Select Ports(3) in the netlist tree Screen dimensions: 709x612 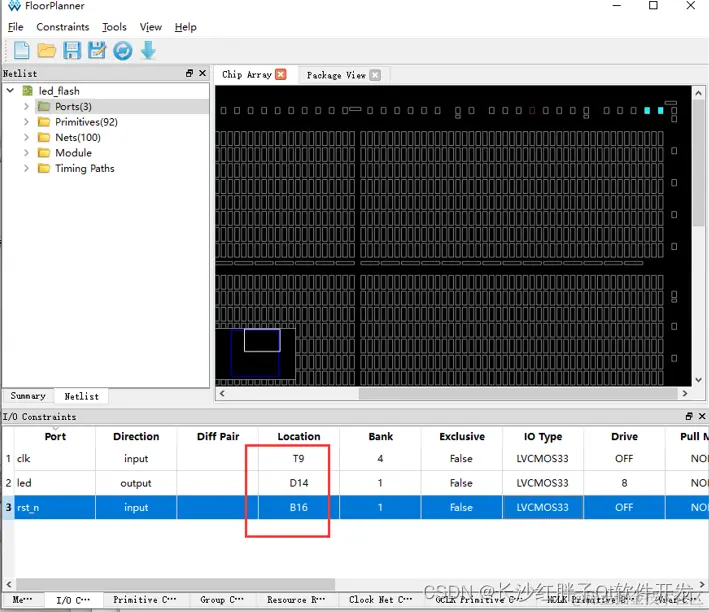tap(73, 107)
